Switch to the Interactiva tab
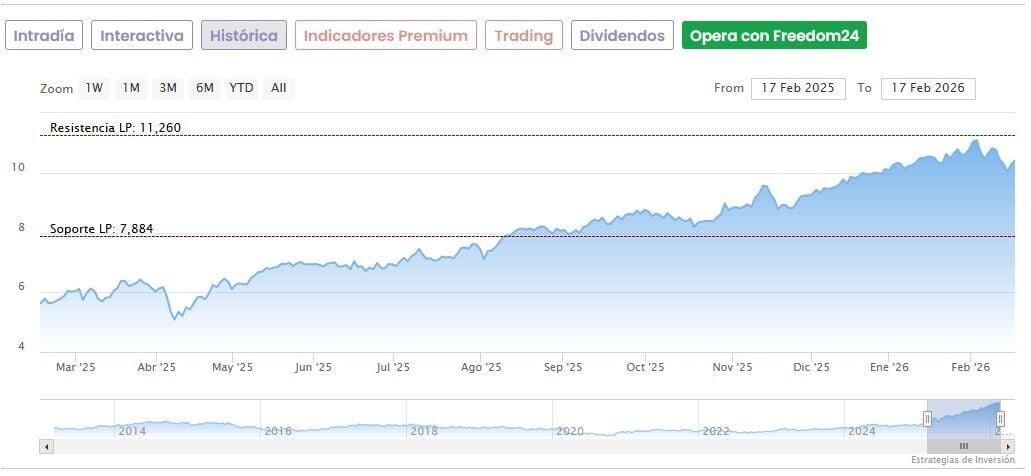1031x476 pixels. click(x=142, y=36)
